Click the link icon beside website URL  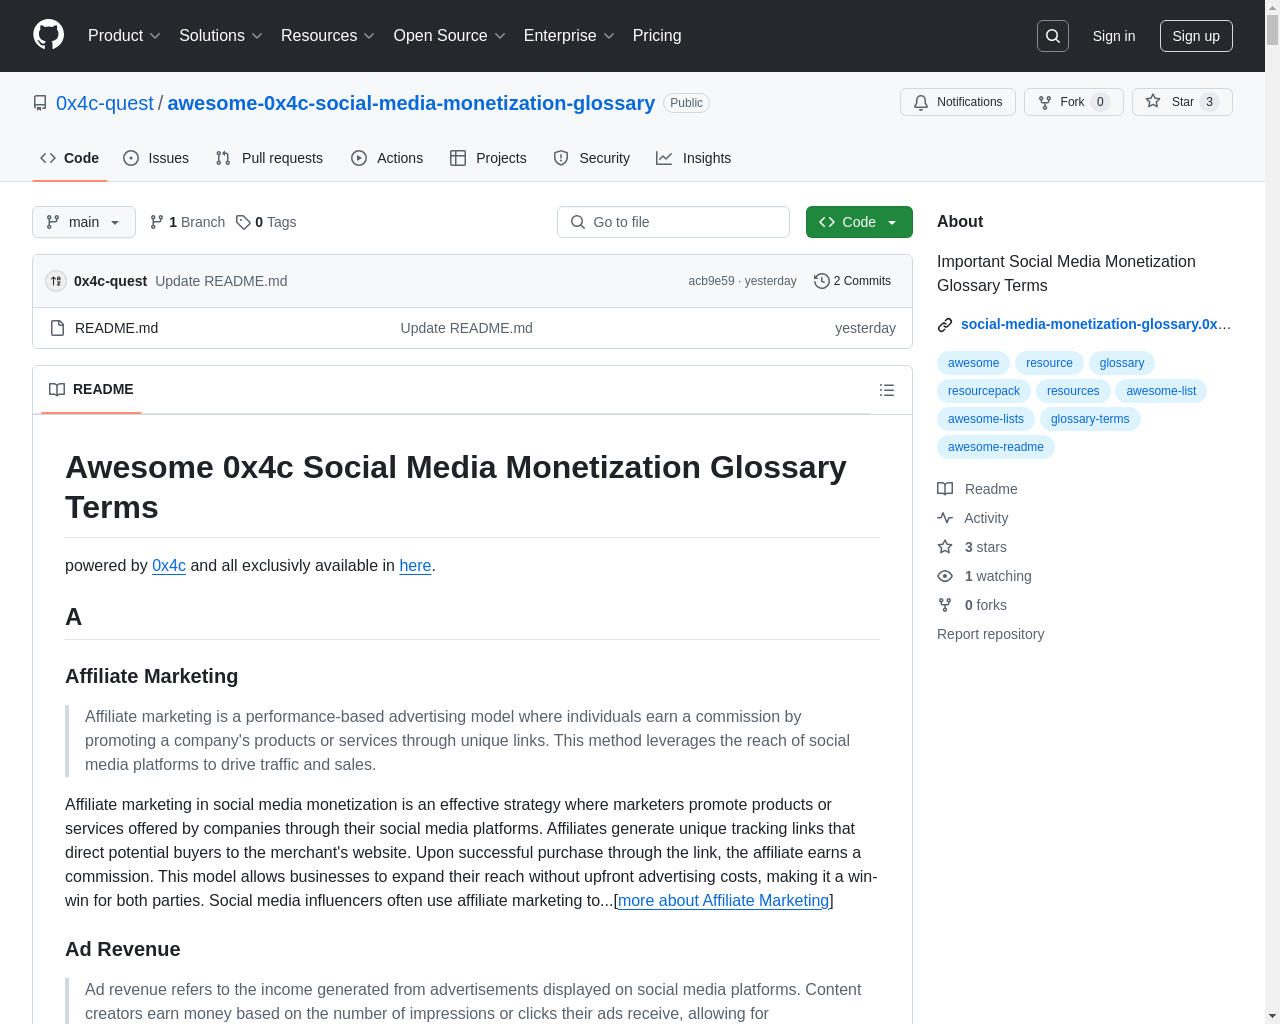tap(945, 325)
